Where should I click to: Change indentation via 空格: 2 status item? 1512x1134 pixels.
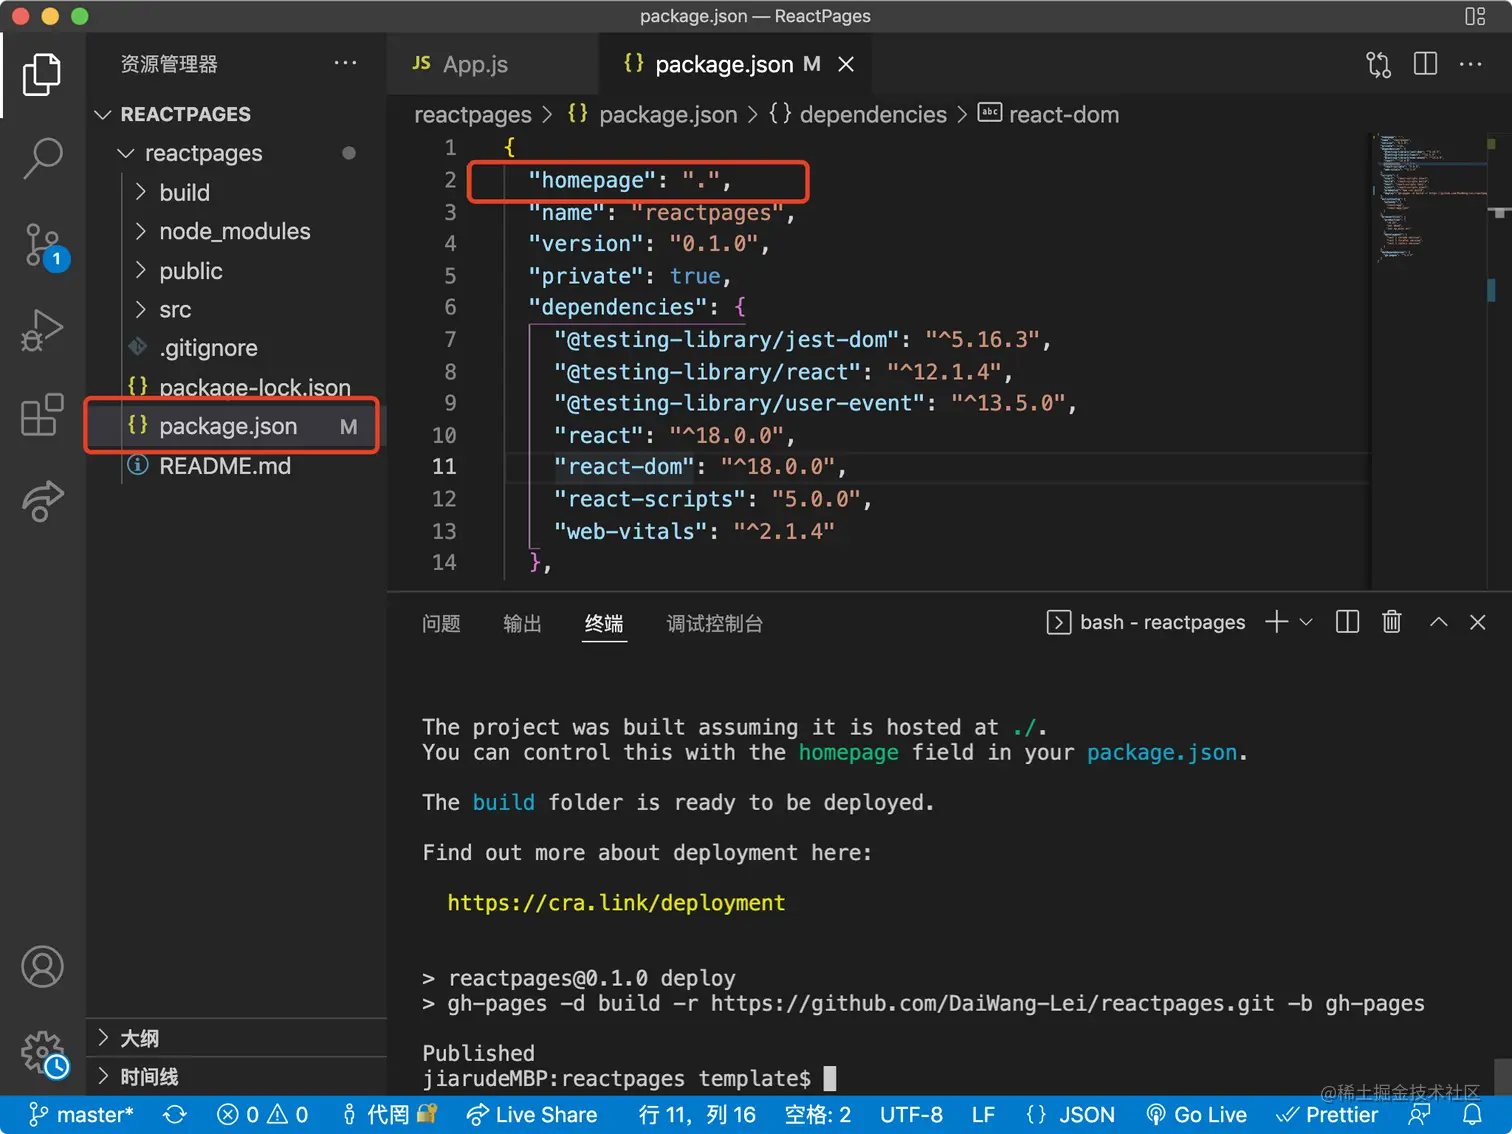click(x=818, y=1115)
